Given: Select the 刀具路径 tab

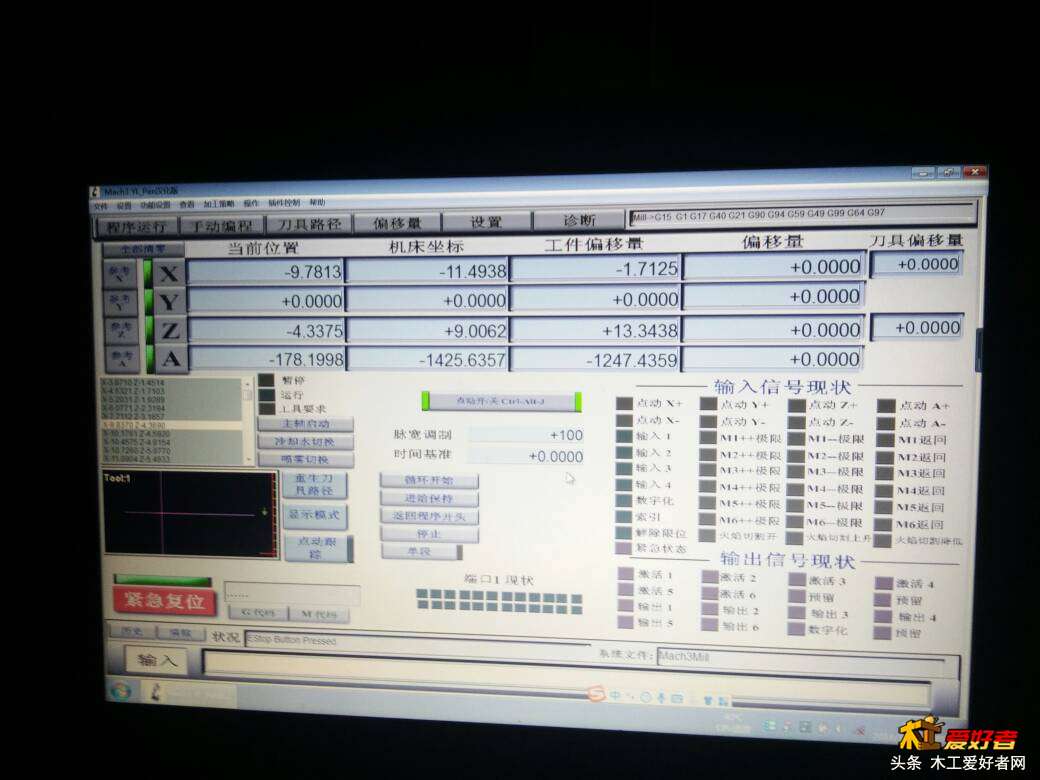Looking at the screenshot, I should click(x=309, y=224).
